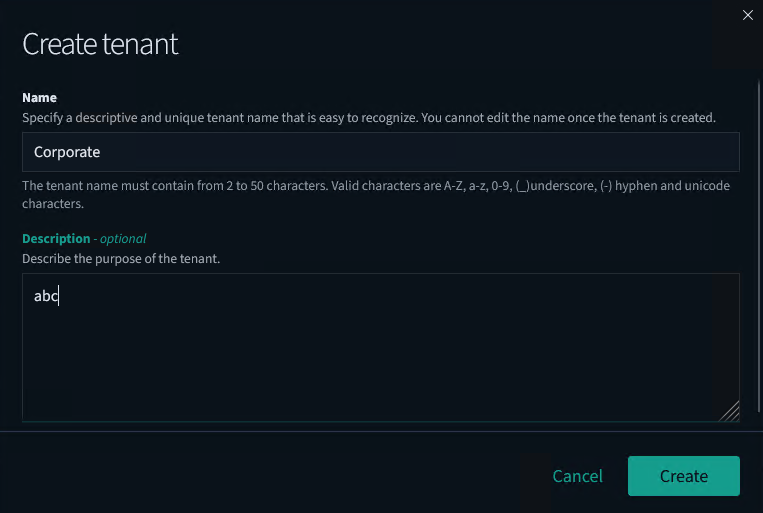Viewport: 763px width, 513px height.
Task: Place cursor on the "Corporate" text
Action: pos(67,152)
